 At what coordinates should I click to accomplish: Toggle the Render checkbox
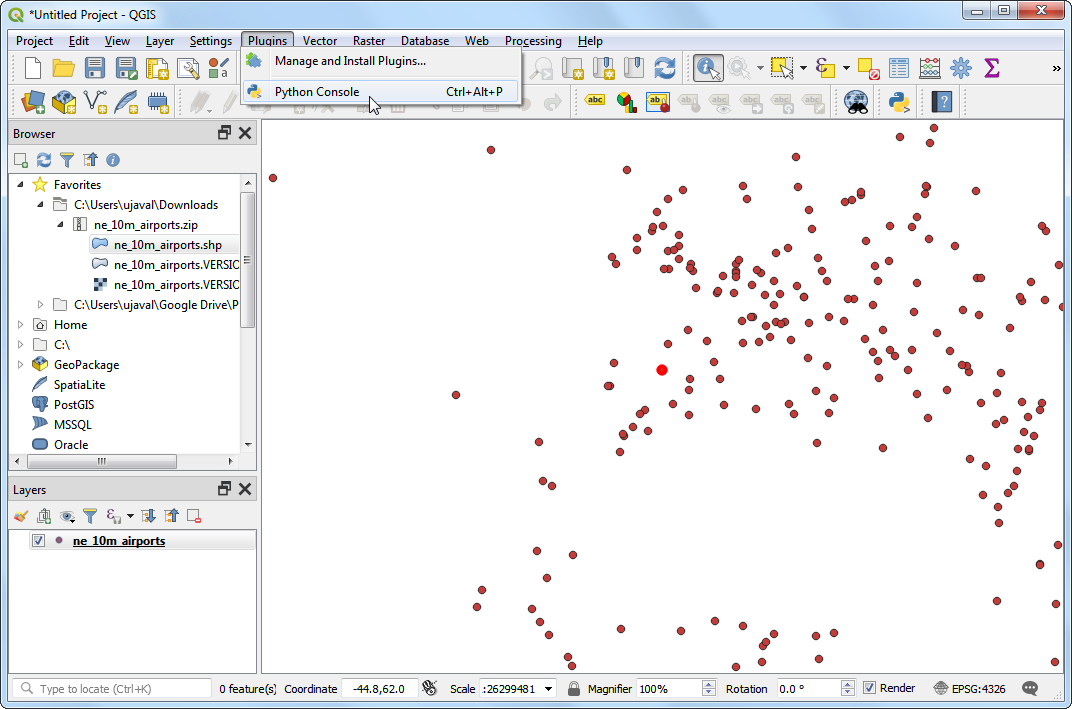870,688
